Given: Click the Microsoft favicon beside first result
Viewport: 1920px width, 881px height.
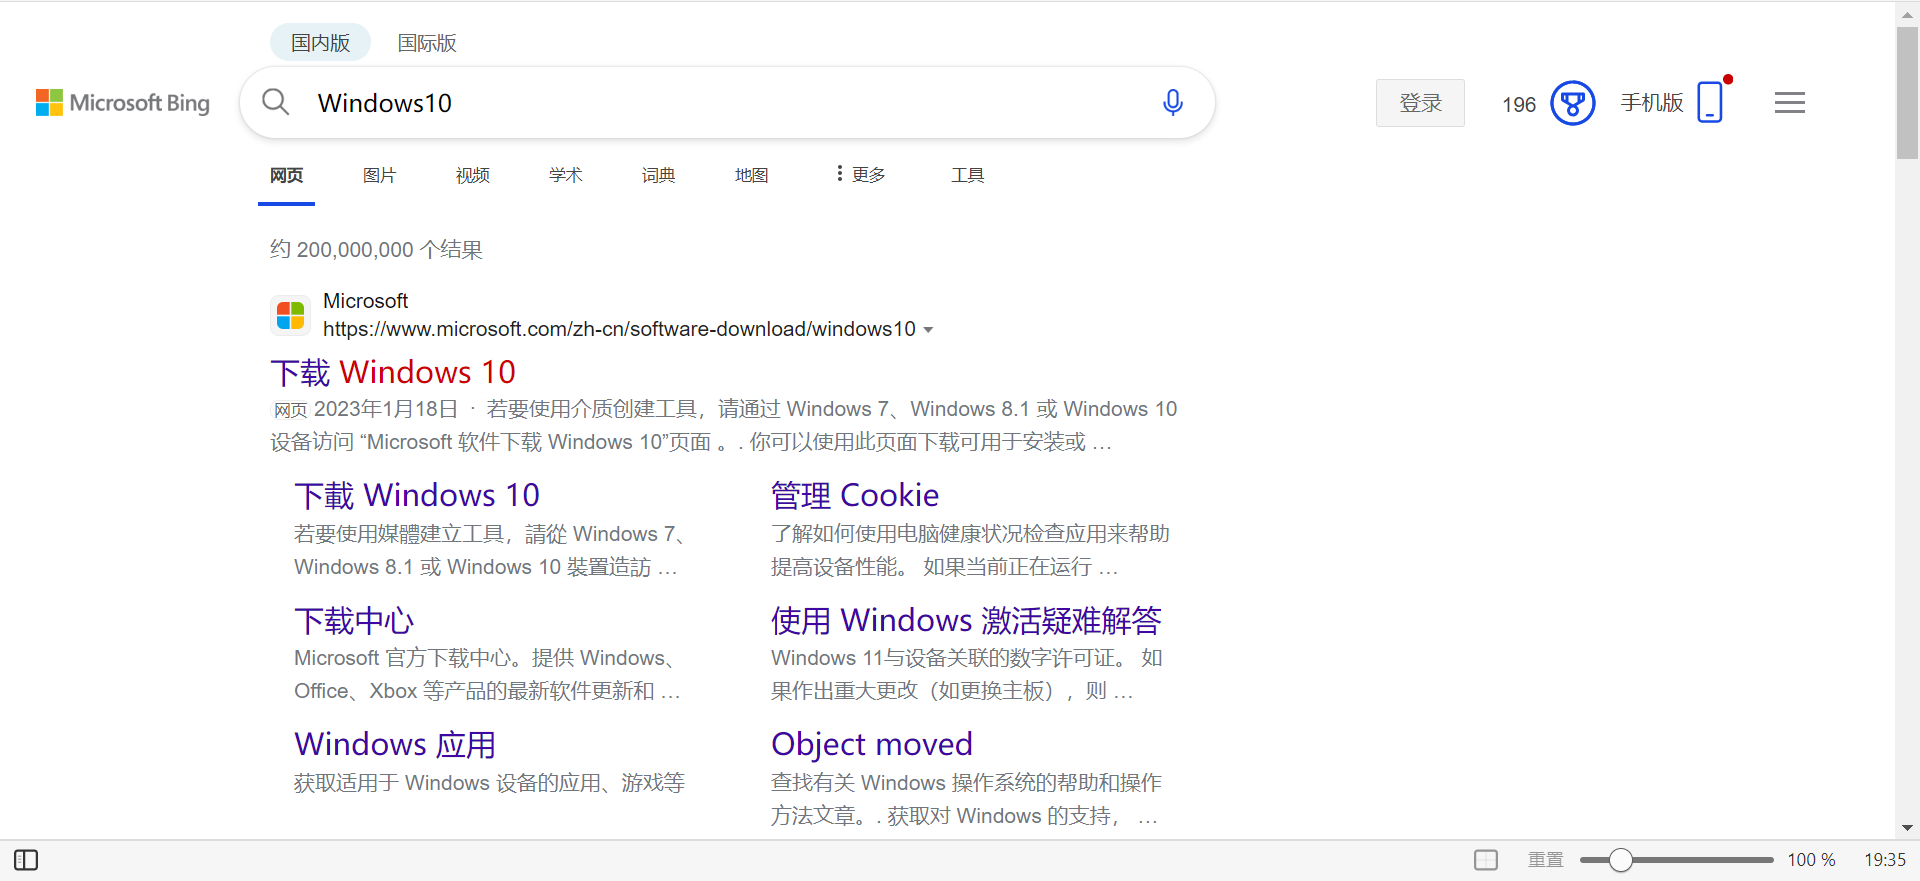Looking at the screenshot, I should pos(290,315).
